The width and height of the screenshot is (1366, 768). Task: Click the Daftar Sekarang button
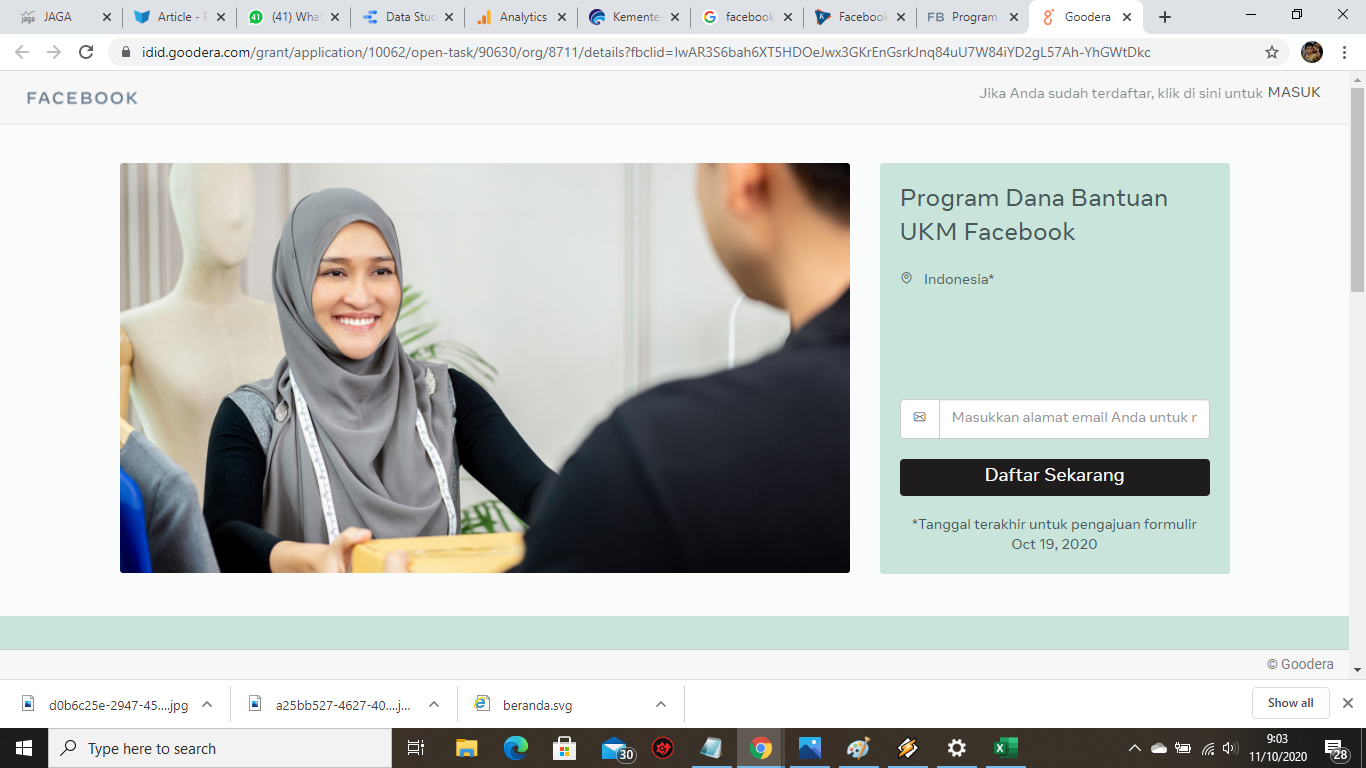coord(1055,477)
